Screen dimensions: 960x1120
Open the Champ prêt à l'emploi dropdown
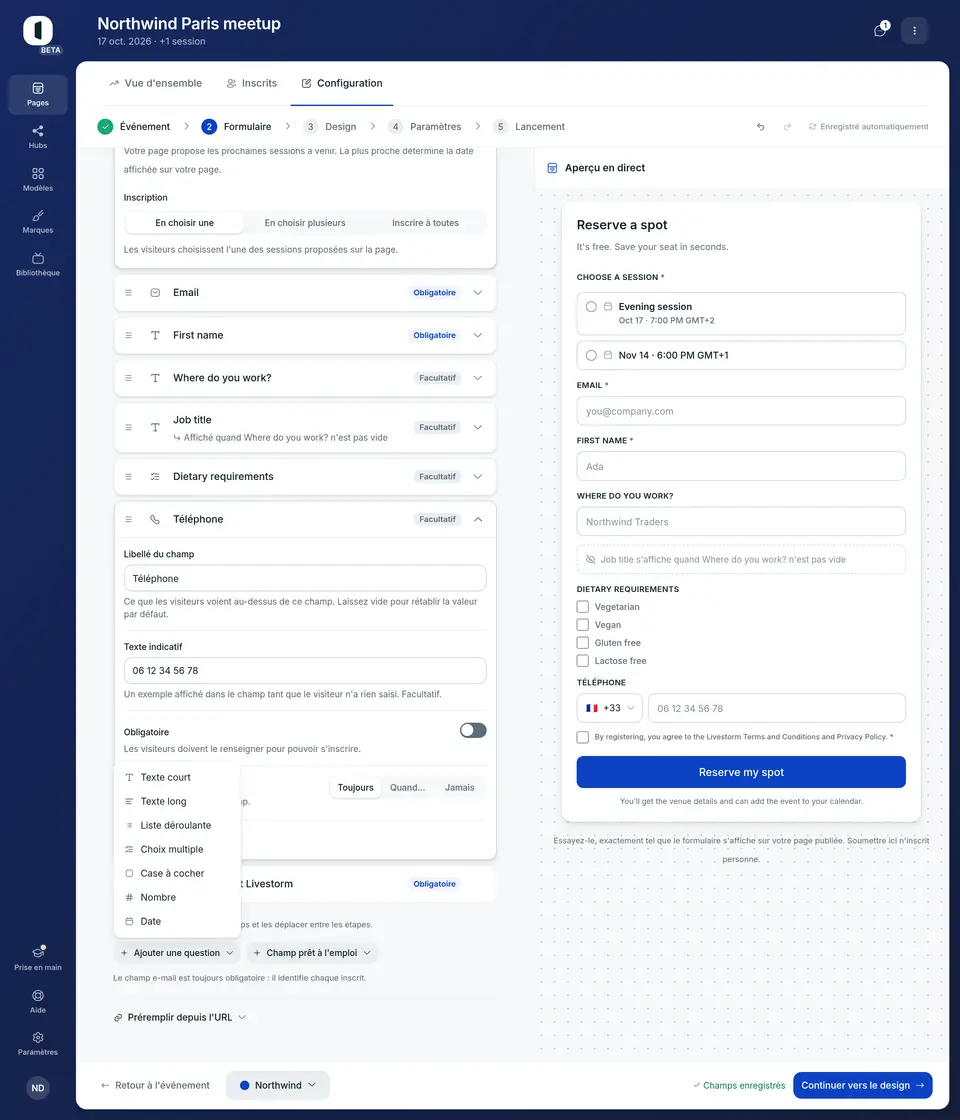pos(311,953)
